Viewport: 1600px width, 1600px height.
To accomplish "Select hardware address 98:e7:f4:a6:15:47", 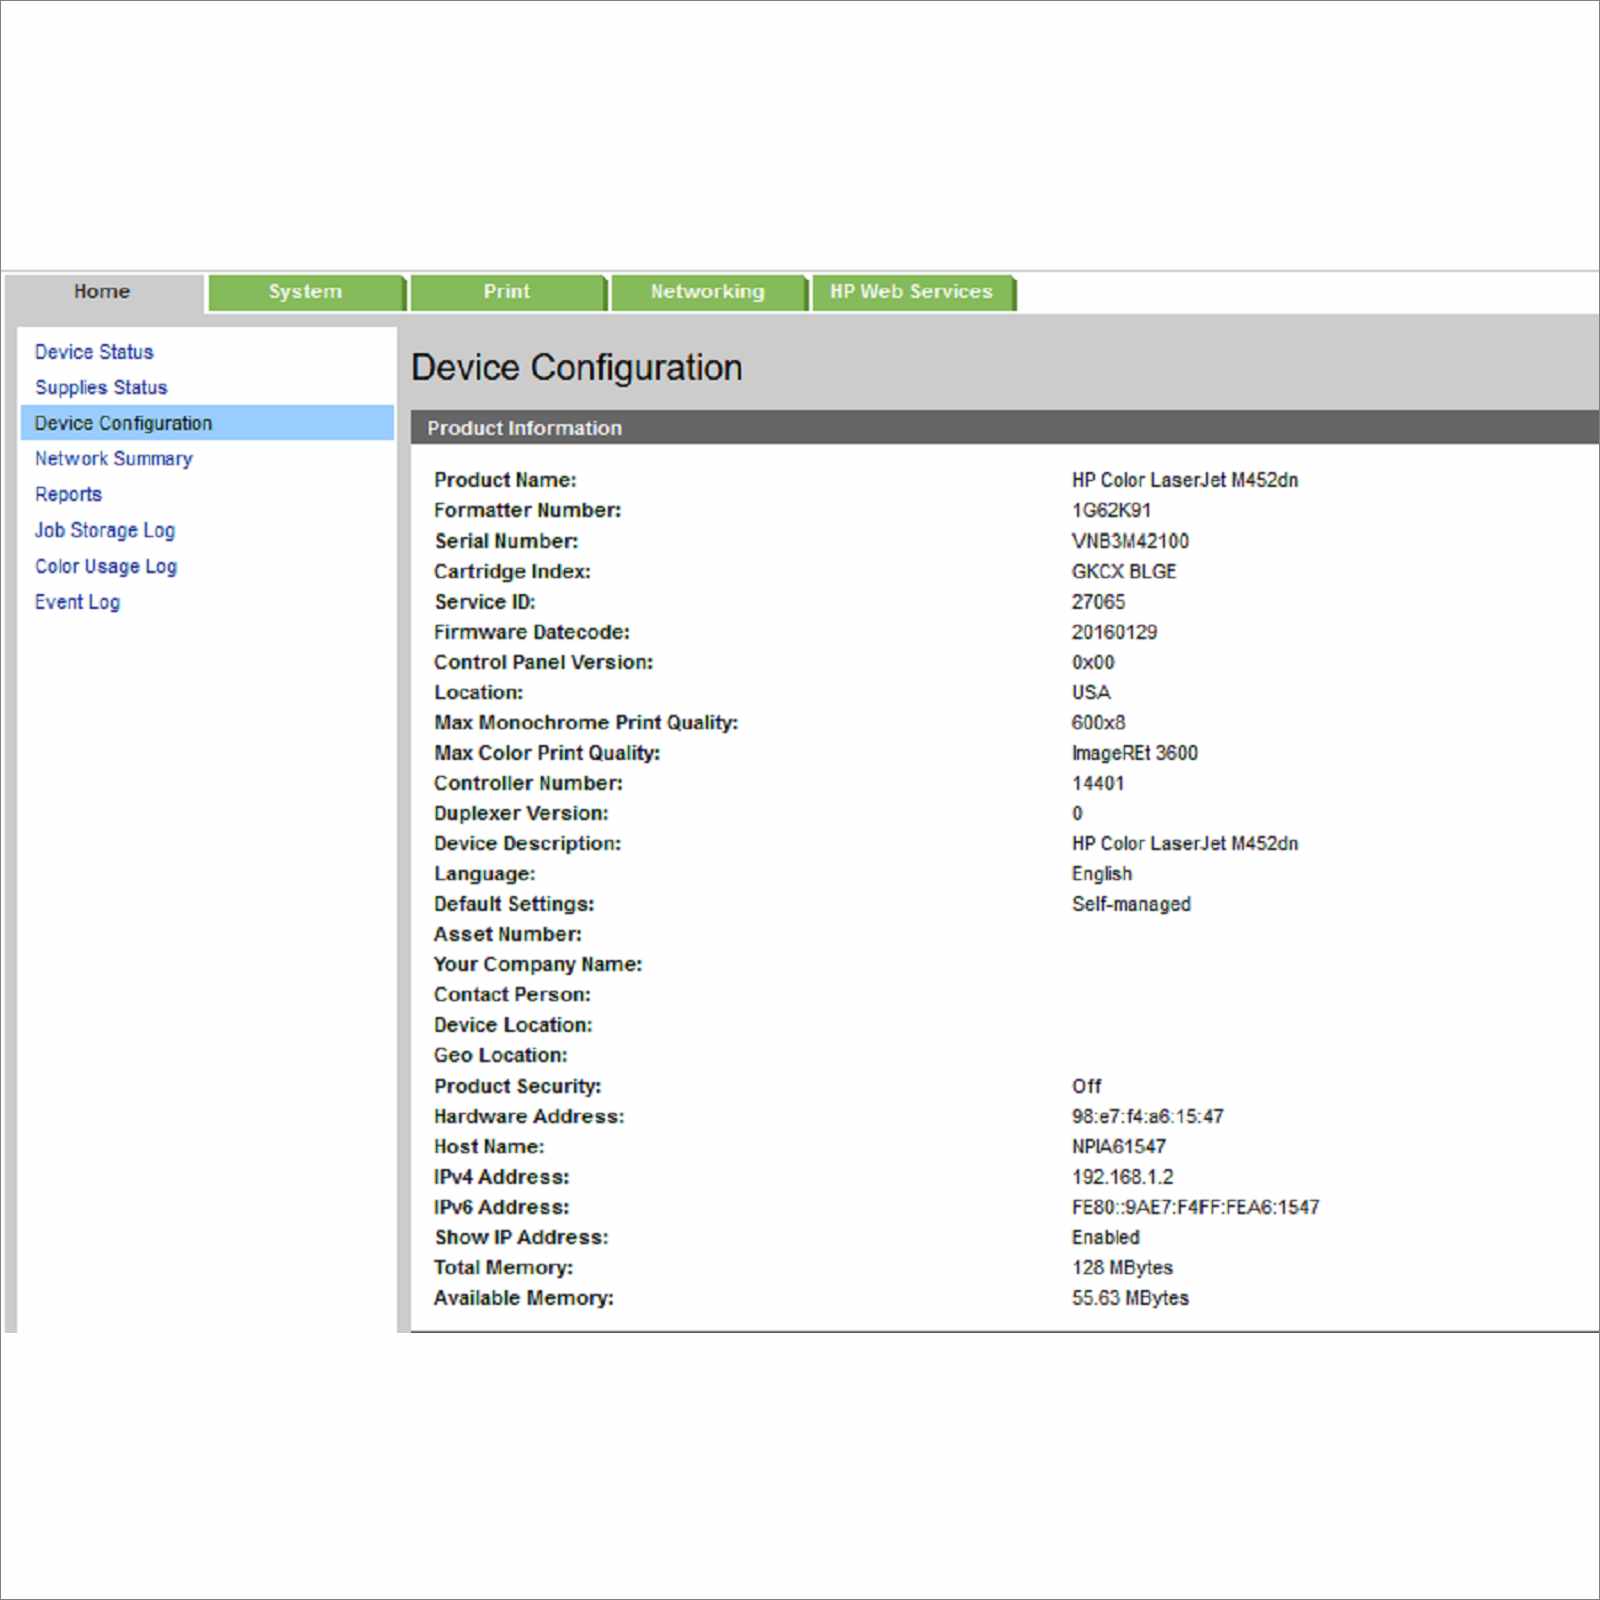I will pos(1148,1116).
